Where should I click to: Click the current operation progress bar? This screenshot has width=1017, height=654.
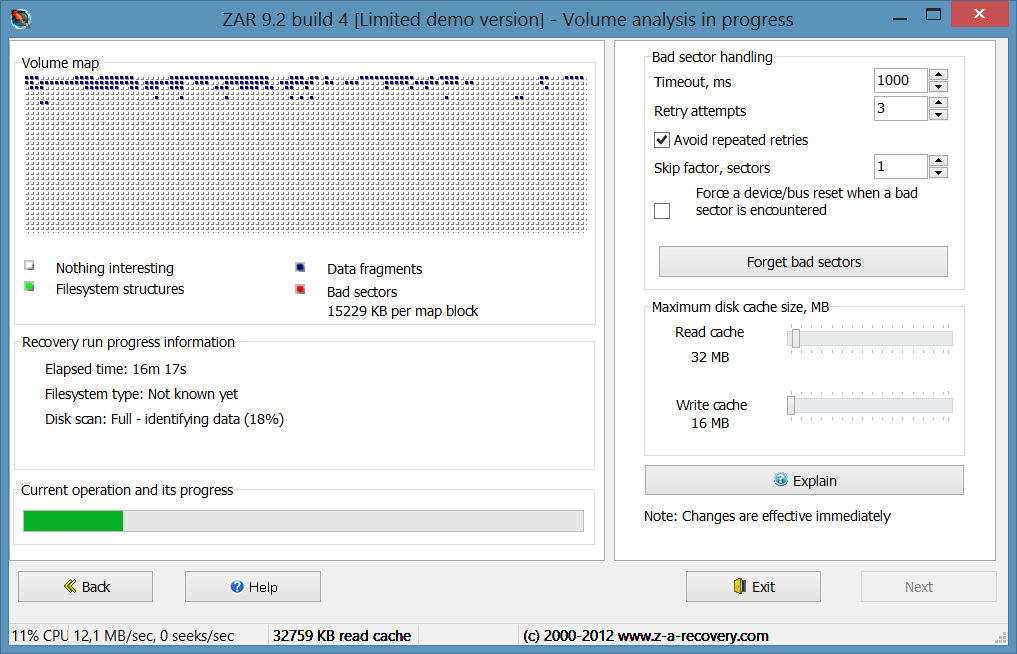pos(304,521)
